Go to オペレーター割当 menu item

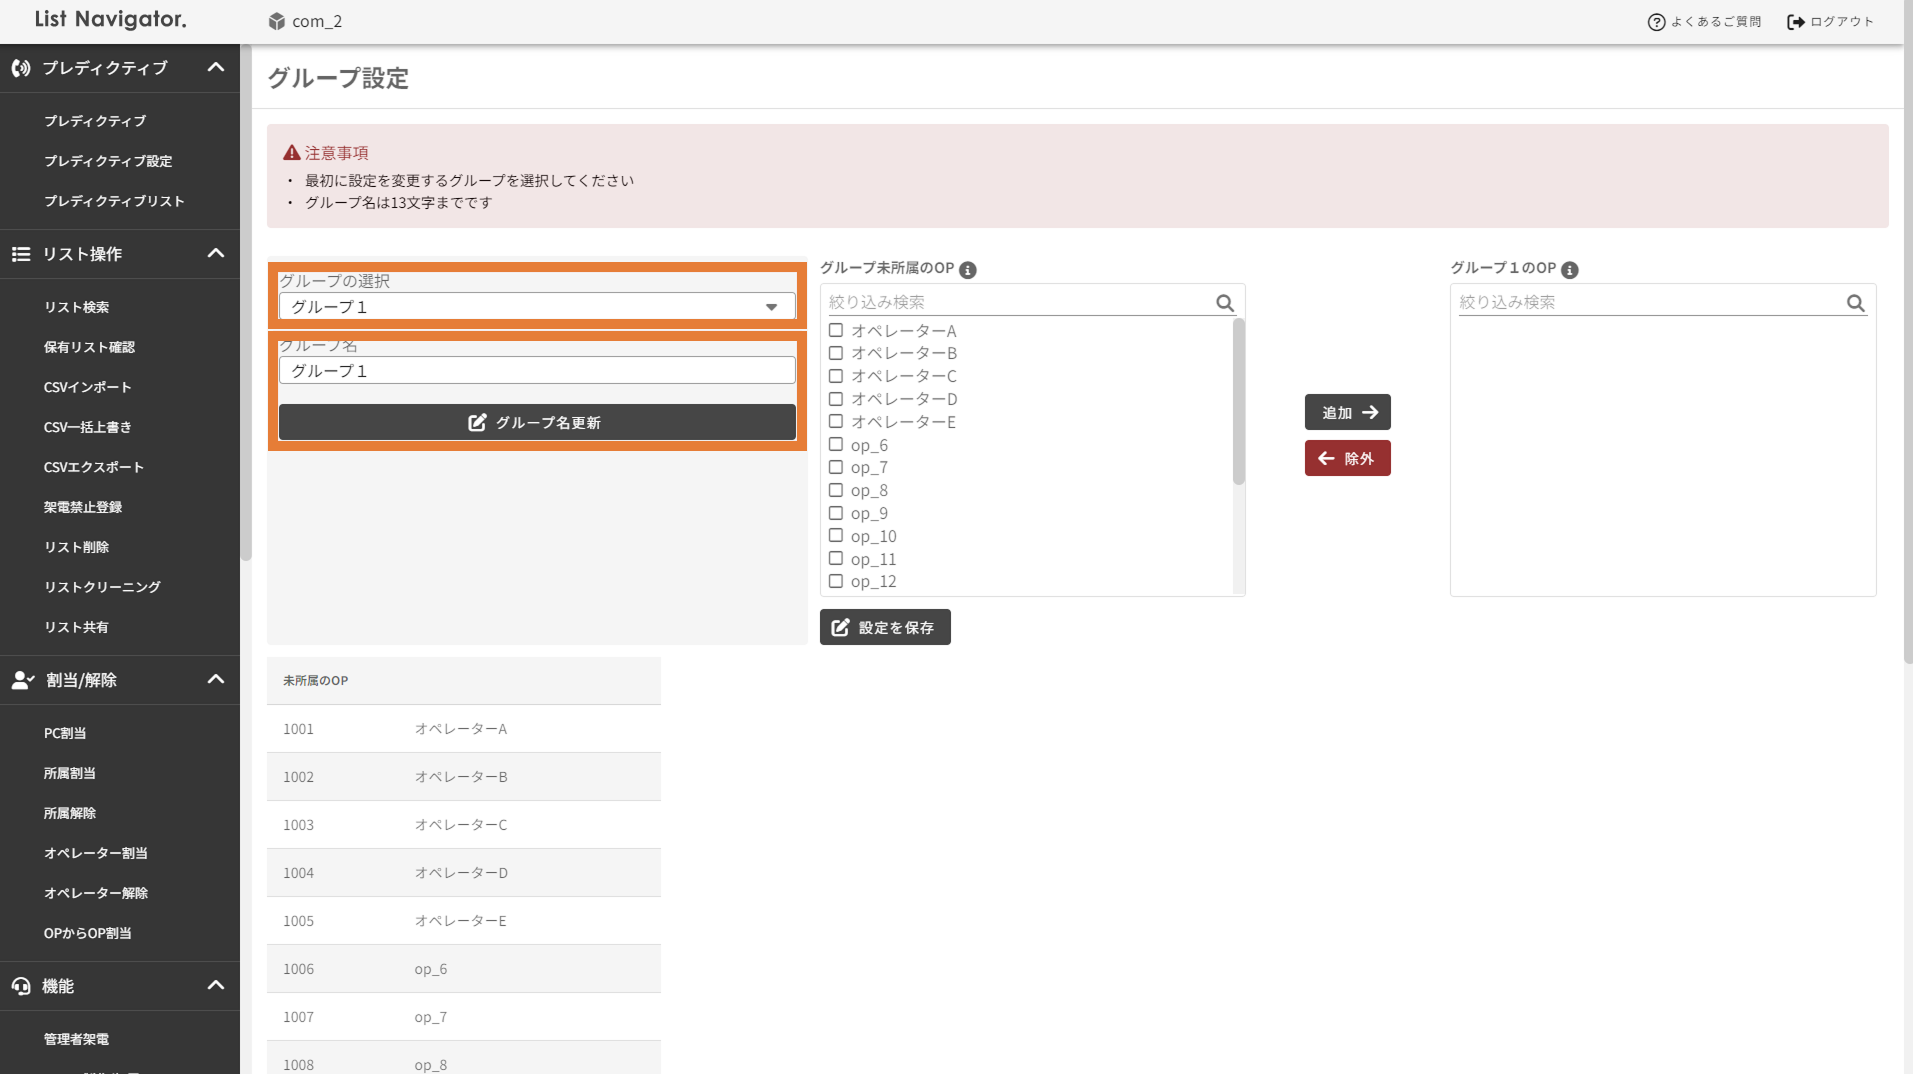pyautogui.click(x=96, y=853)
